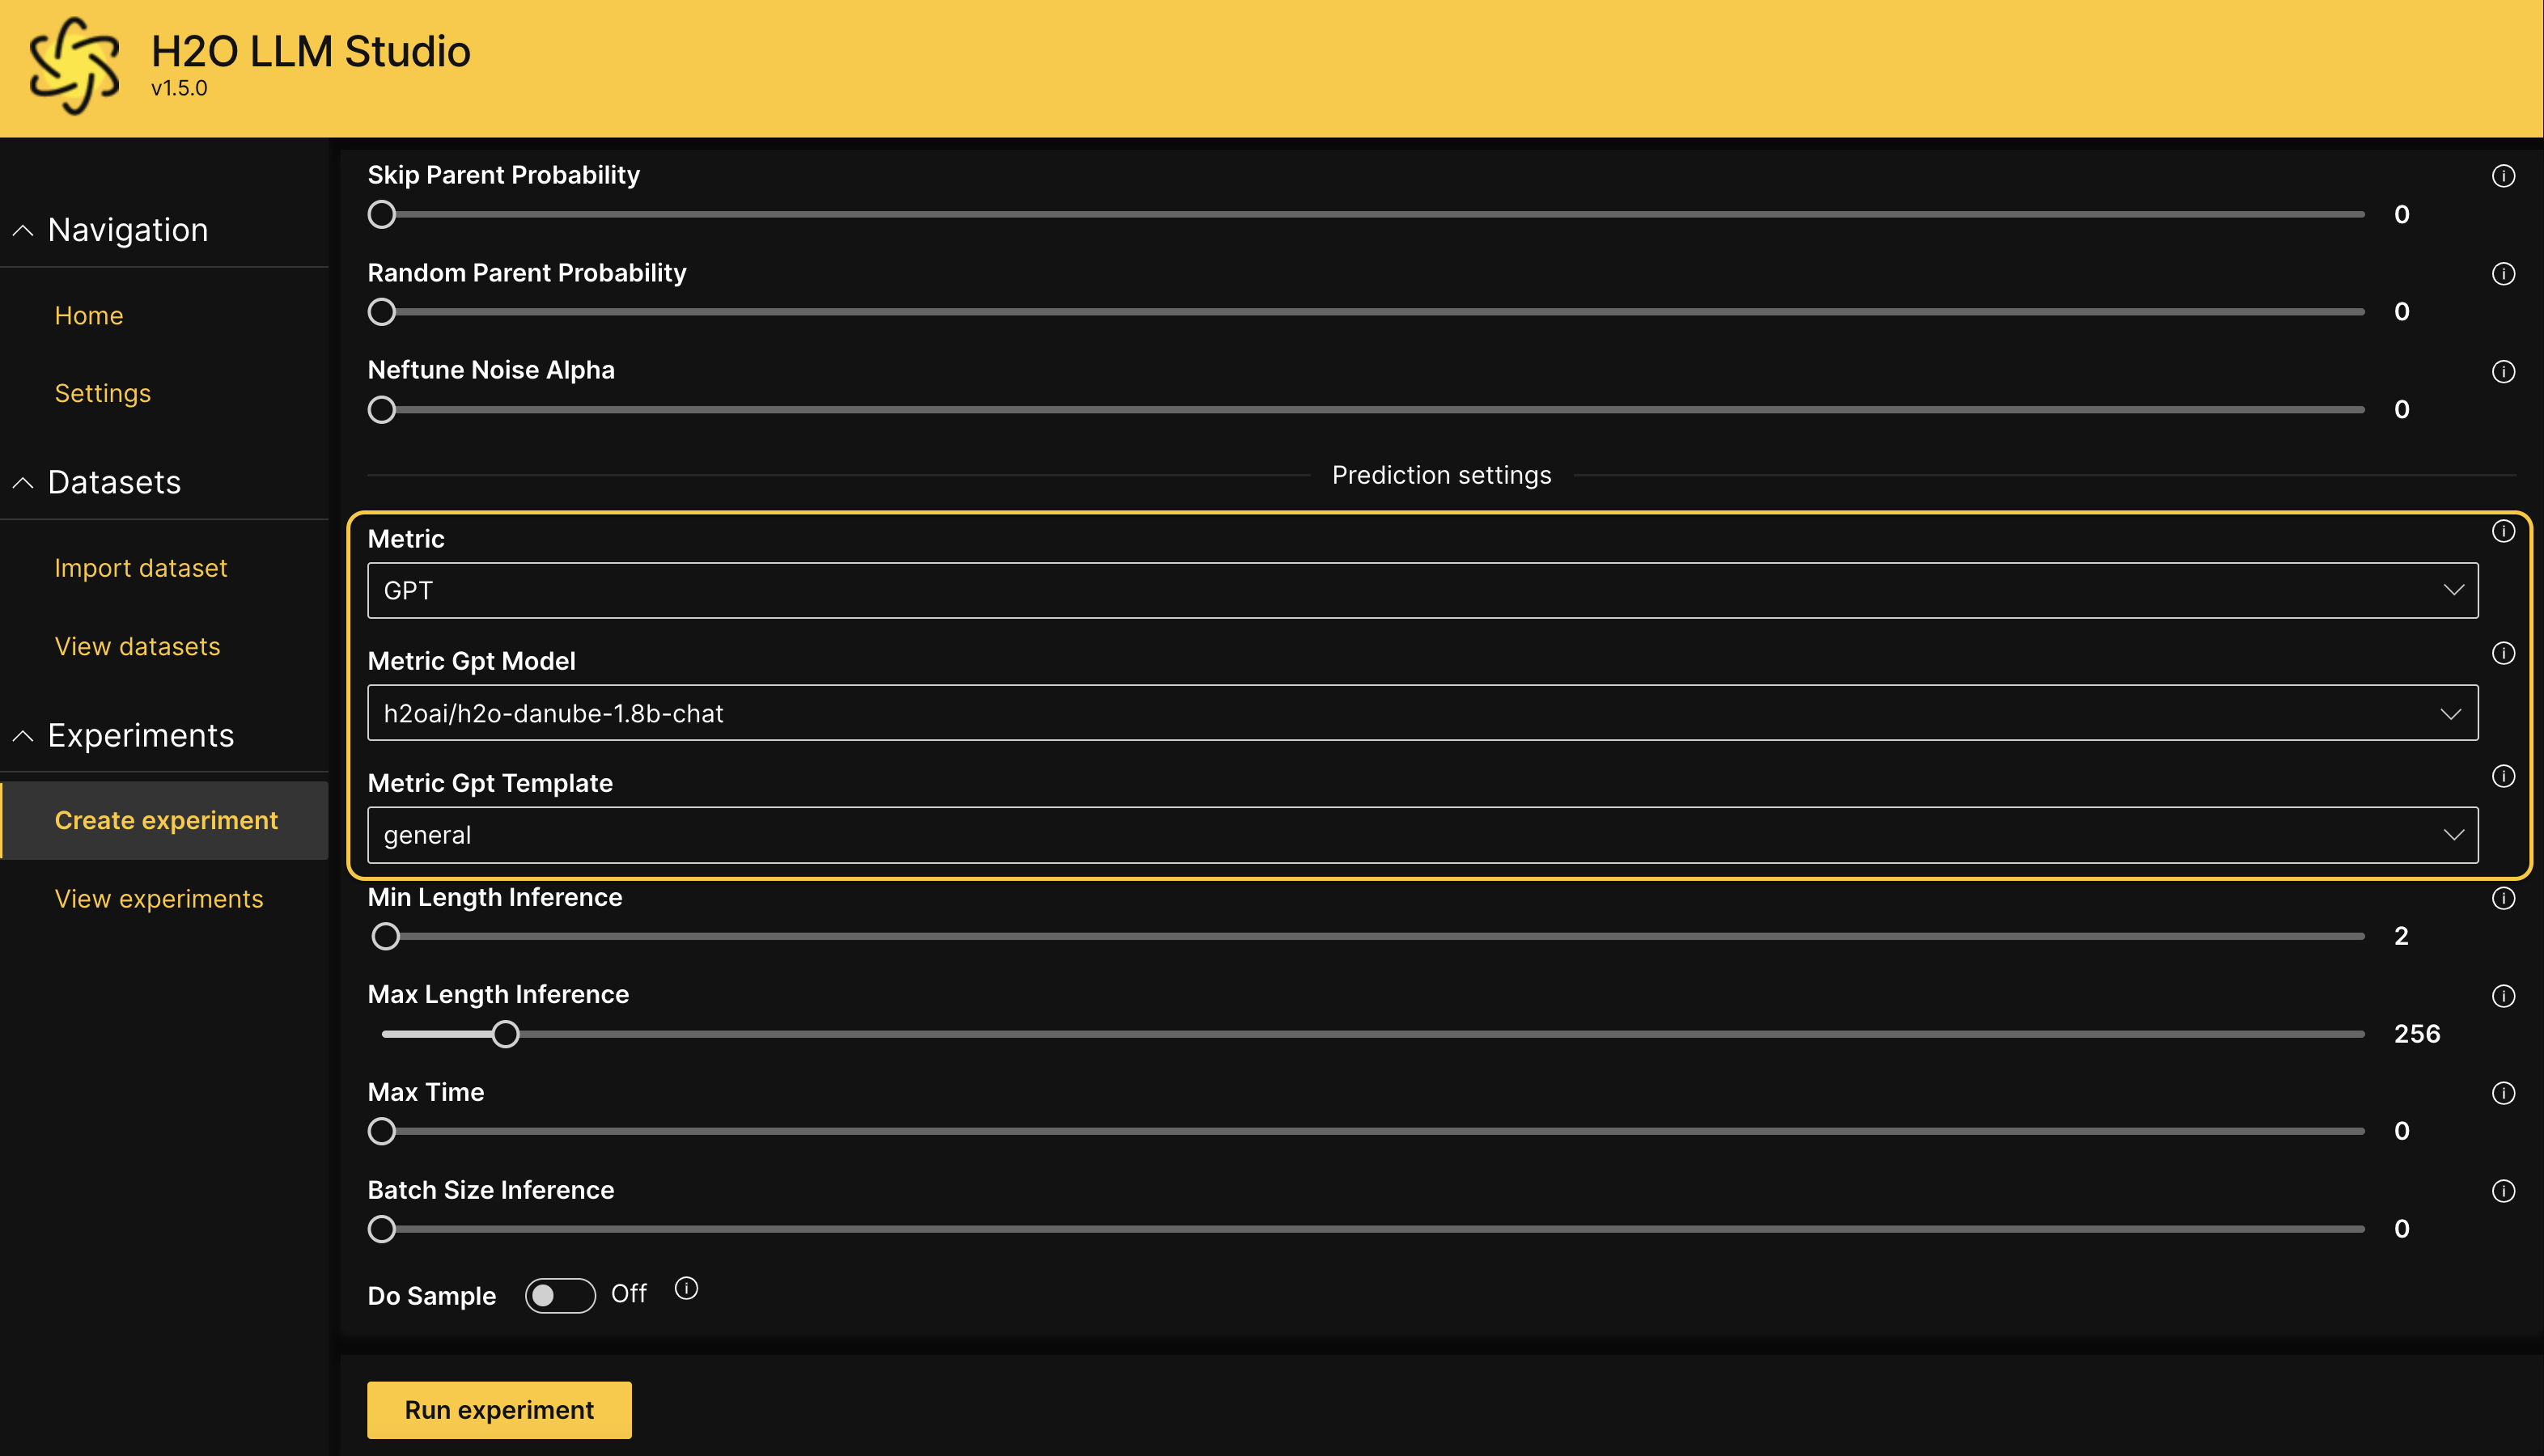Show info tooltip for Metric Gpt Template
Image resolution: width=2544 pixels, height=1456 pixels.
[2503, 776]
